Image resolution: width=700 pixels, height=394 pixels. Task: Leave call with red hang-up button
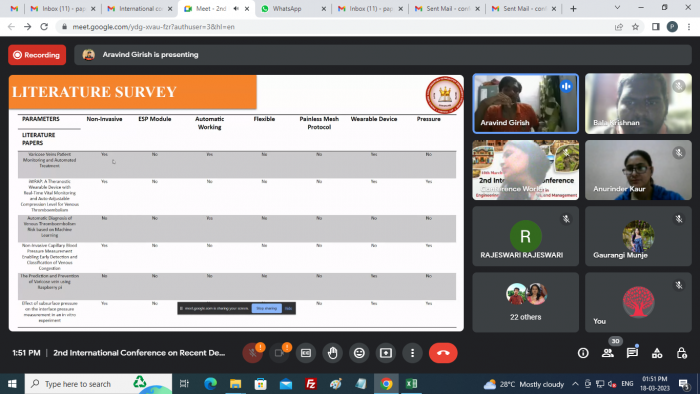443,353
